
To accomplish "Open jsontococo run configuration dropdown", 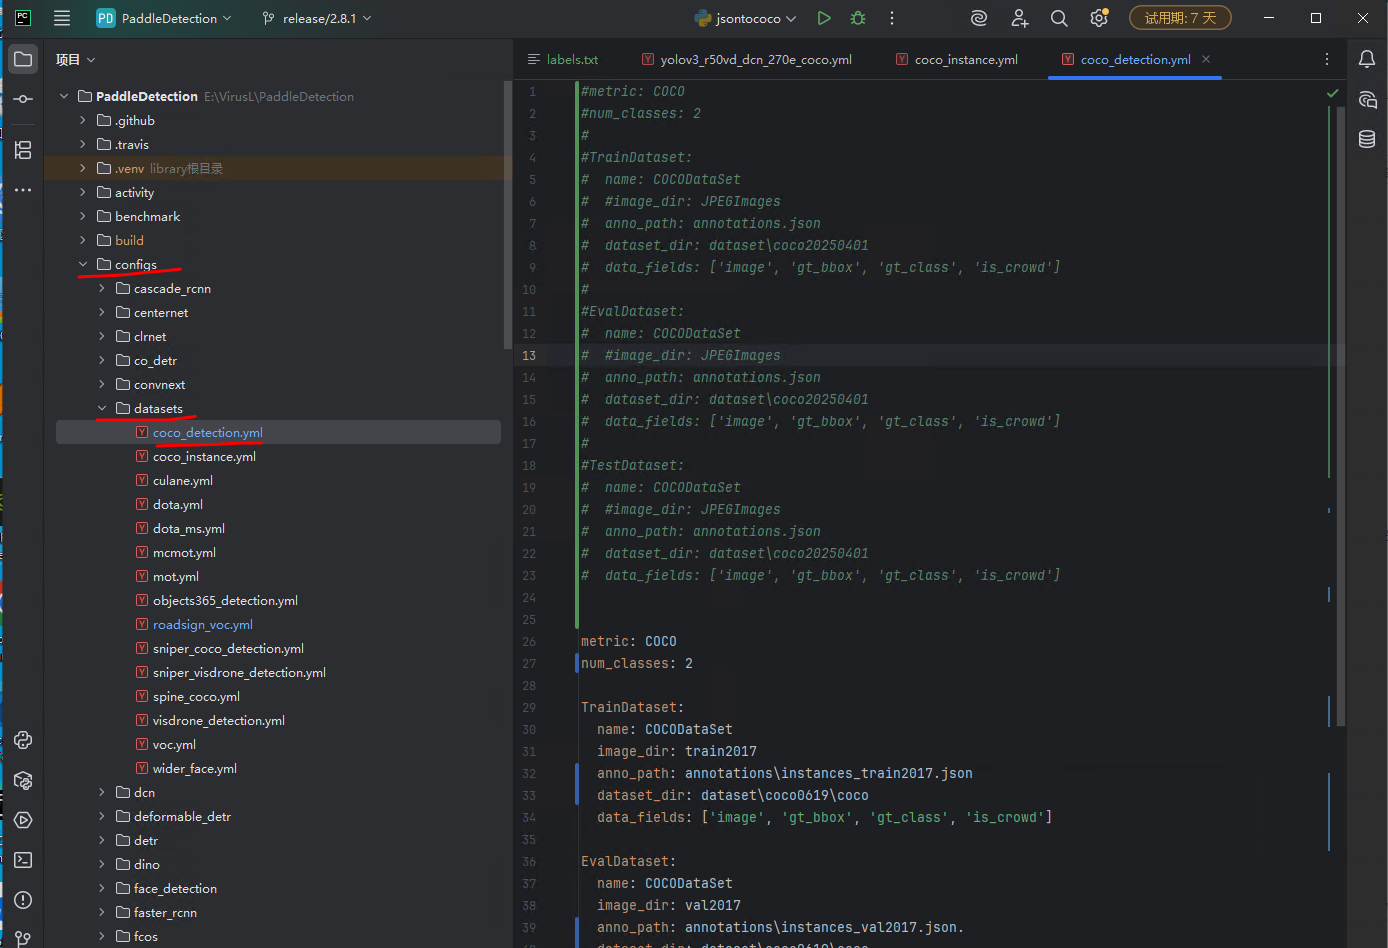I will pyautogui.click(x=746, y=18).
